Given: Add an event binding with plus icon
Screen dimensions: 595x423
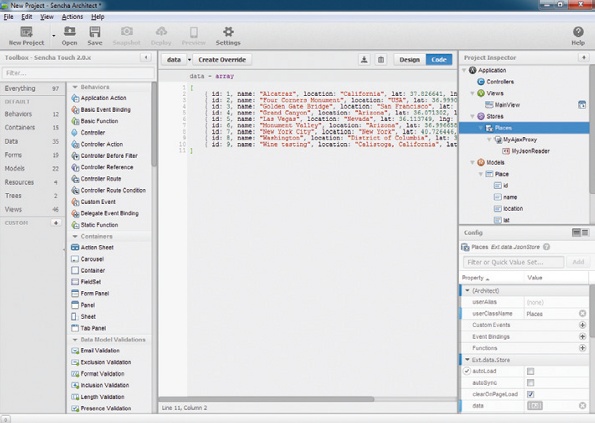Looking at the screenshot, I should [582, 337].
